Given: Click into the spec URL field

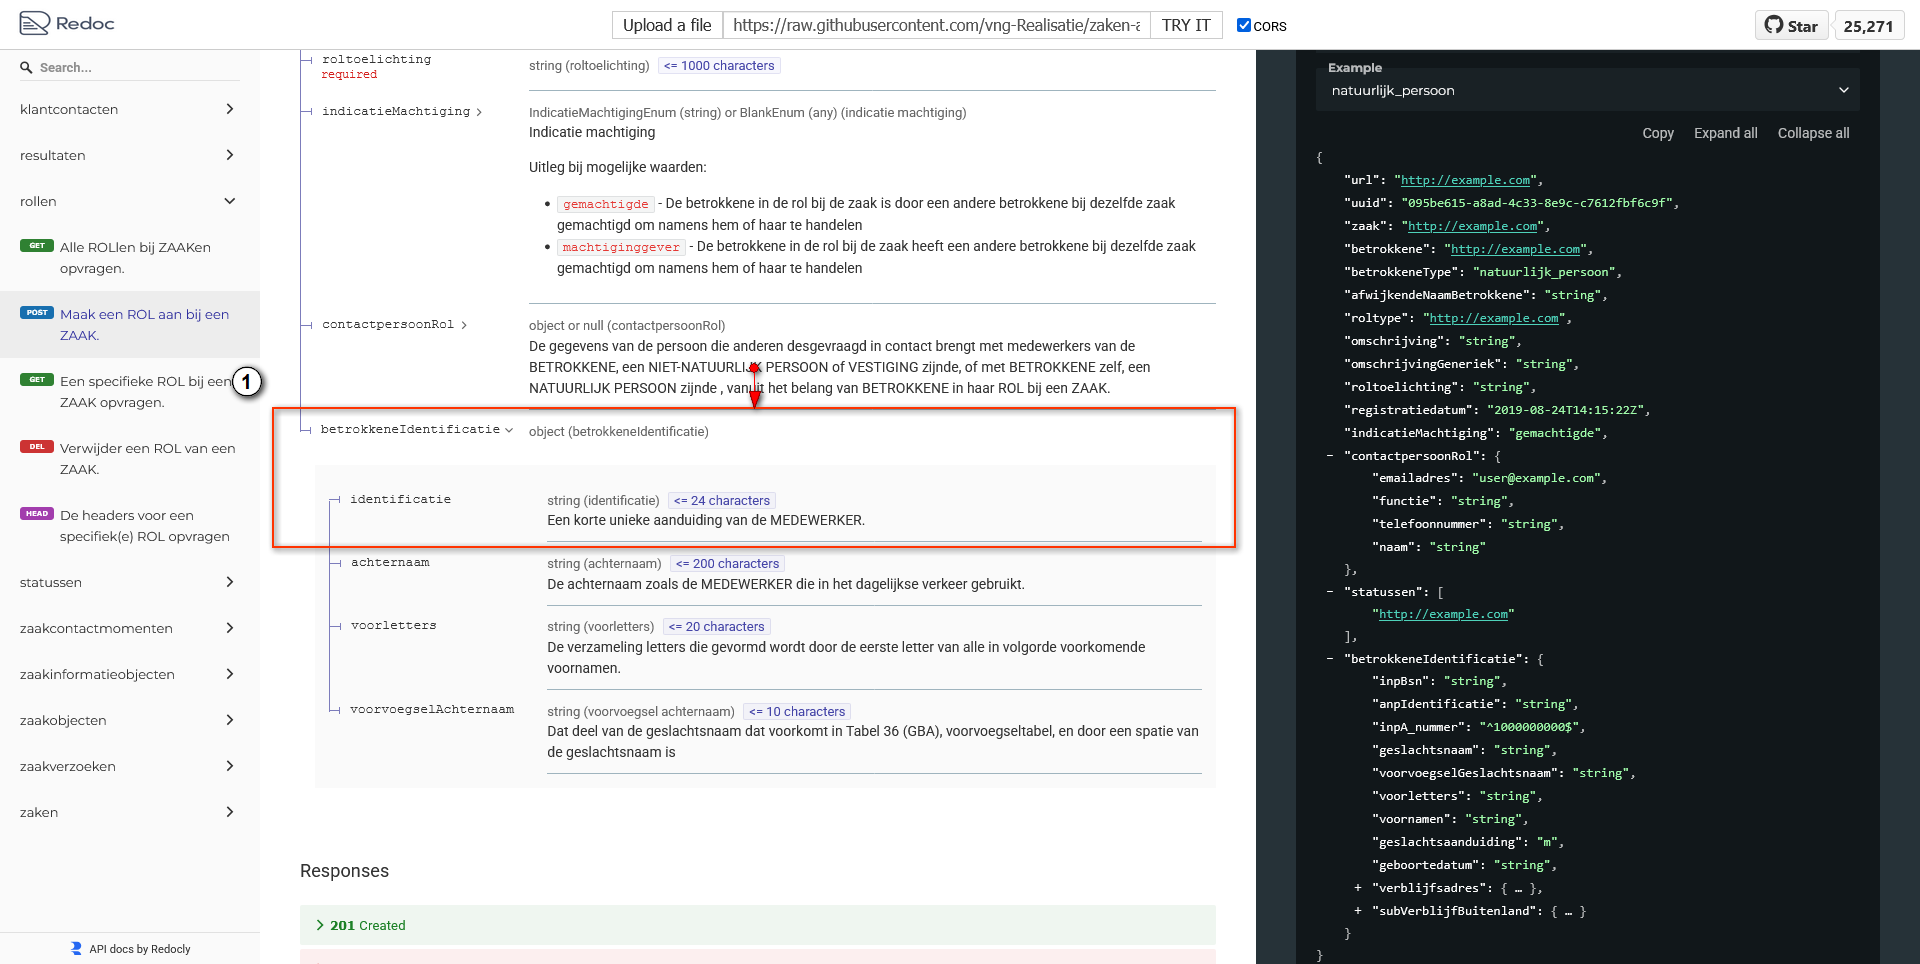Looking at the screenshot, I should coord(936,25).
